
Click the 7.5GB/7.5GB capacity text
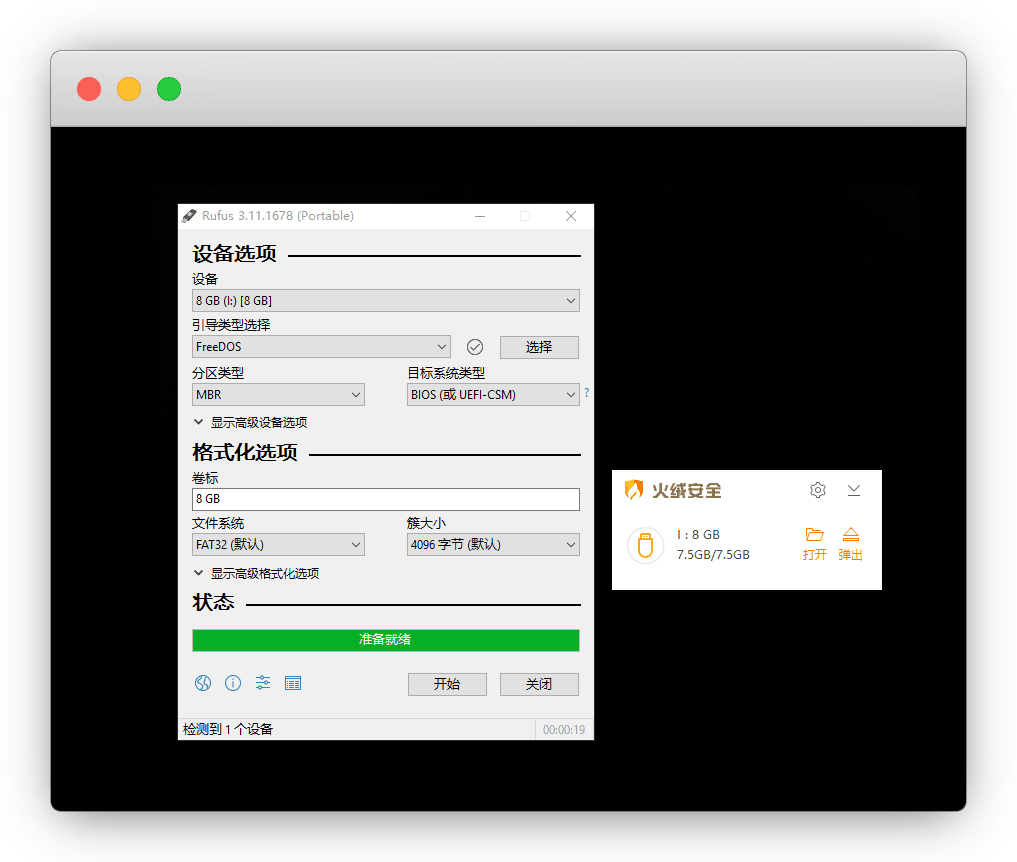click(x=713, y=555)
